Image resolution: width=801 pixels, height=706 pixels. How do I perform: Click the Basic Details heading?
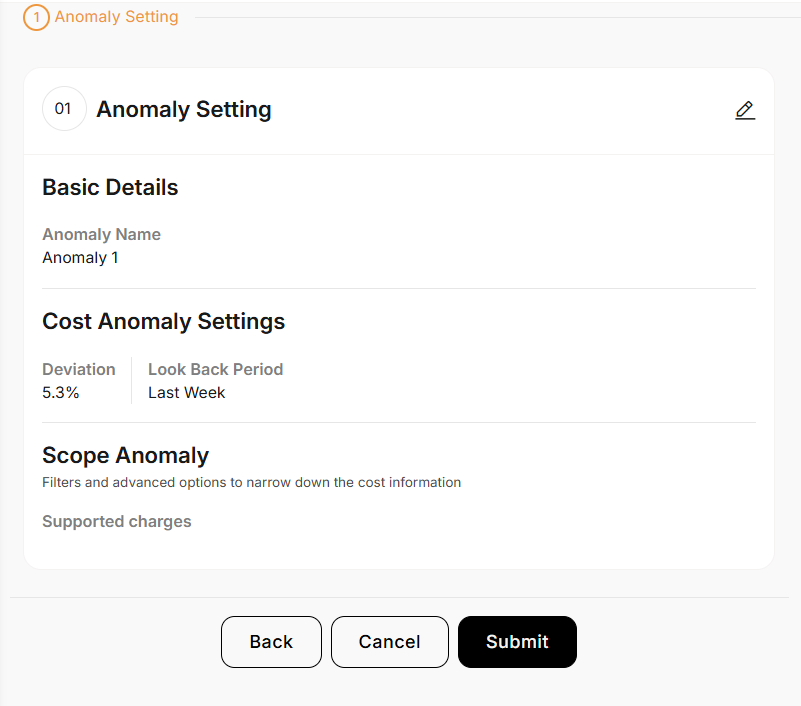[x=110, y=187]
